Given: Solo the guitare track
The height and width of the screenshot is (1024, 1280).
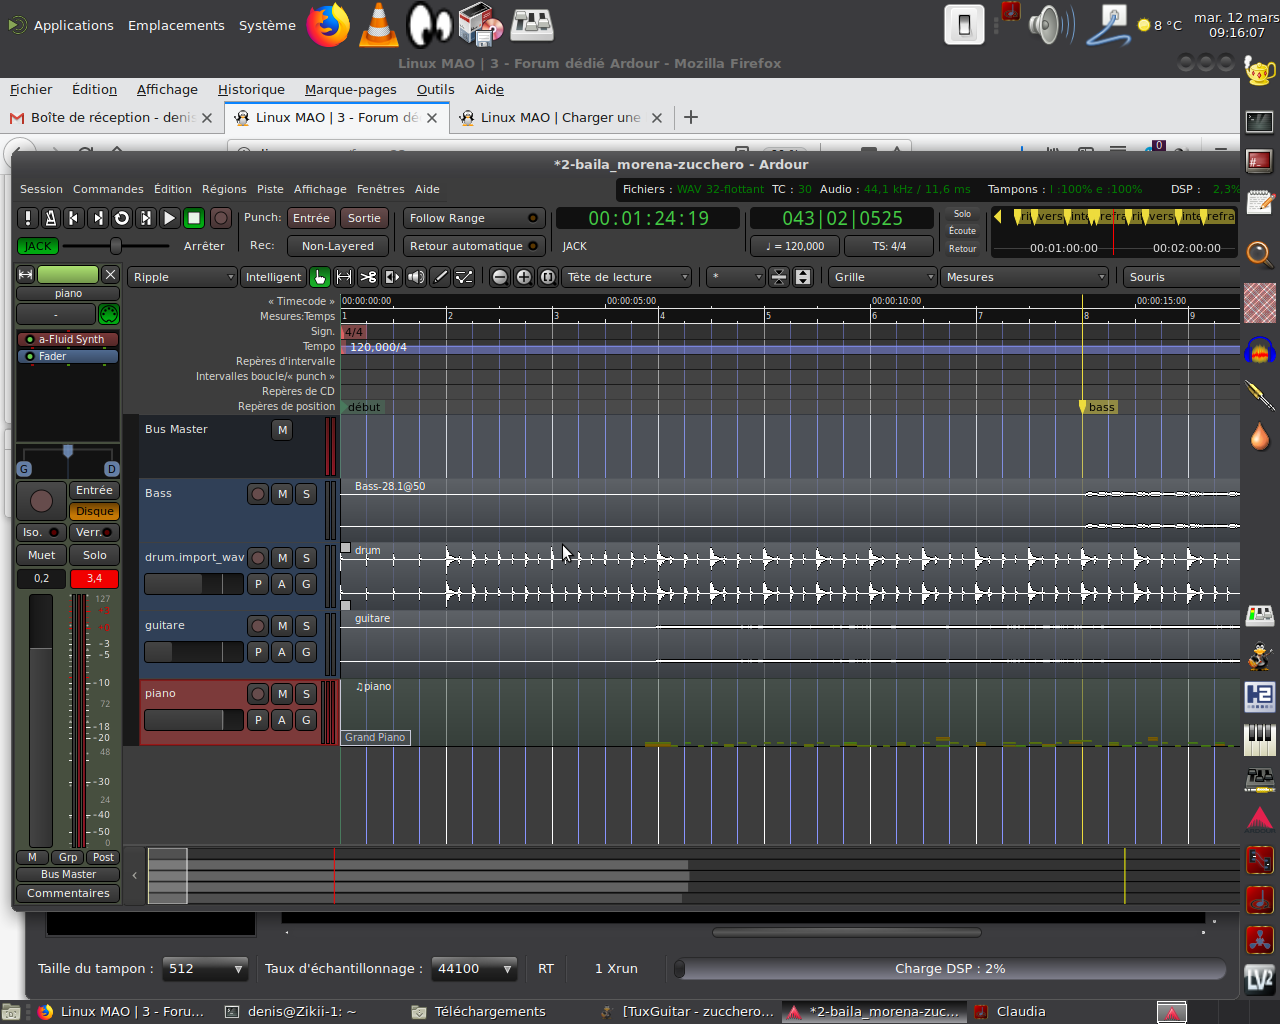Looking at the screenshot, I should click(x=306, y=626).
